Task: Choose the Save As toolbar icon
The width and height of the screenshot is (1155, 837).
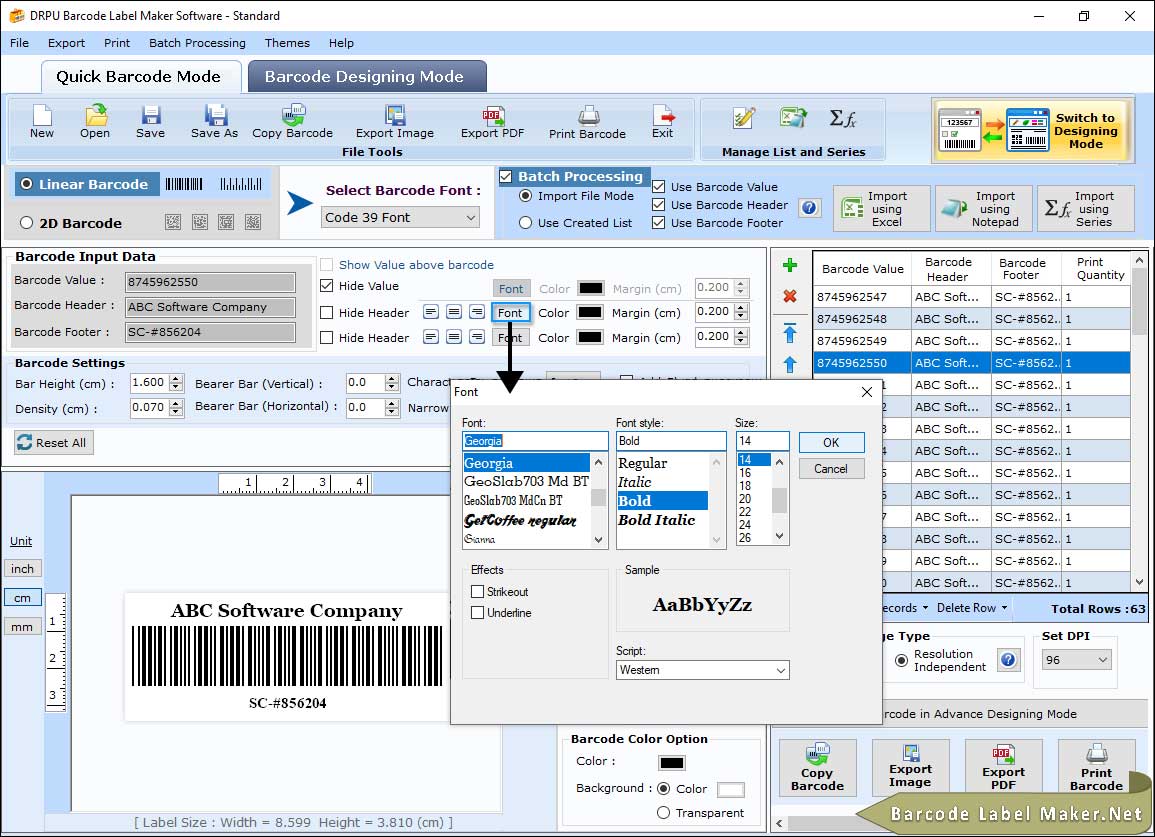Action: (x=214, y=122)
